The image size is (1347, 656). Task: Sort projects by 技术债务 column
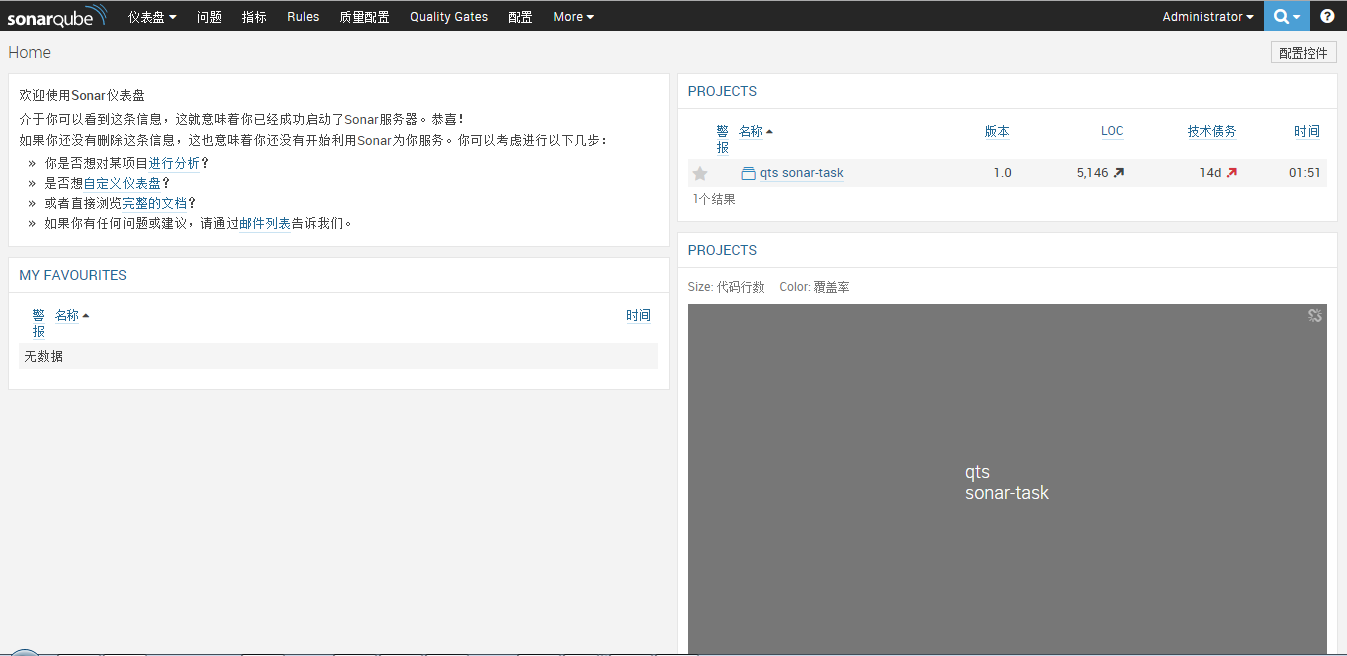[1212, 131]
